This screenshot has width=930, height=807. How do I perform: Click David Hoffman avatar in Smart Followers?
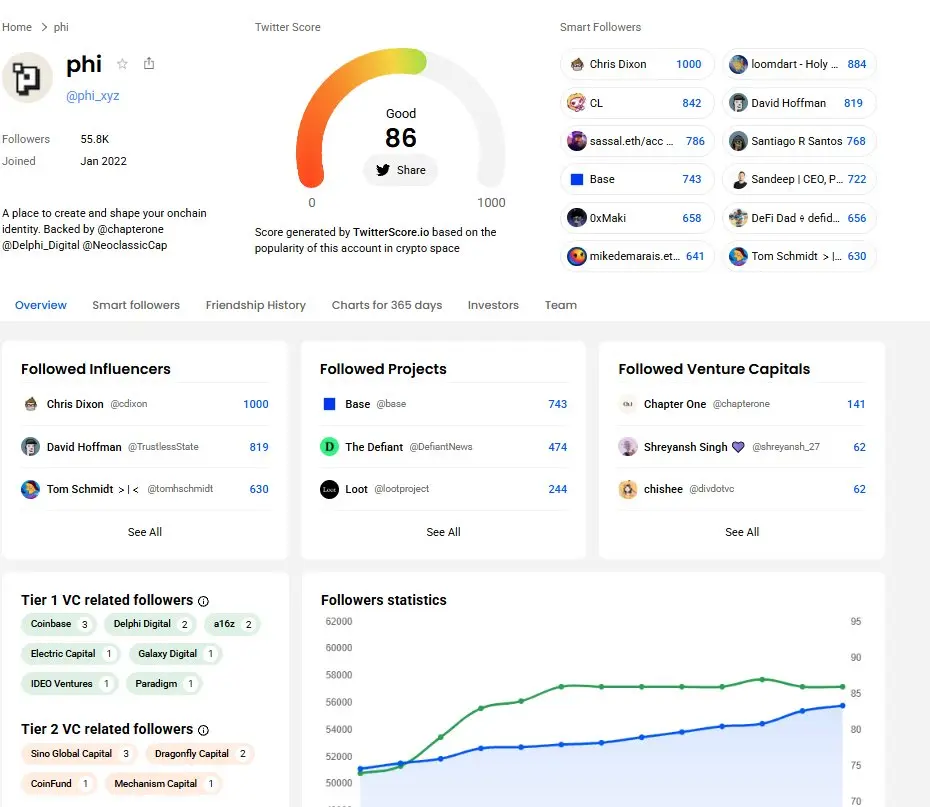coord(738,103)
